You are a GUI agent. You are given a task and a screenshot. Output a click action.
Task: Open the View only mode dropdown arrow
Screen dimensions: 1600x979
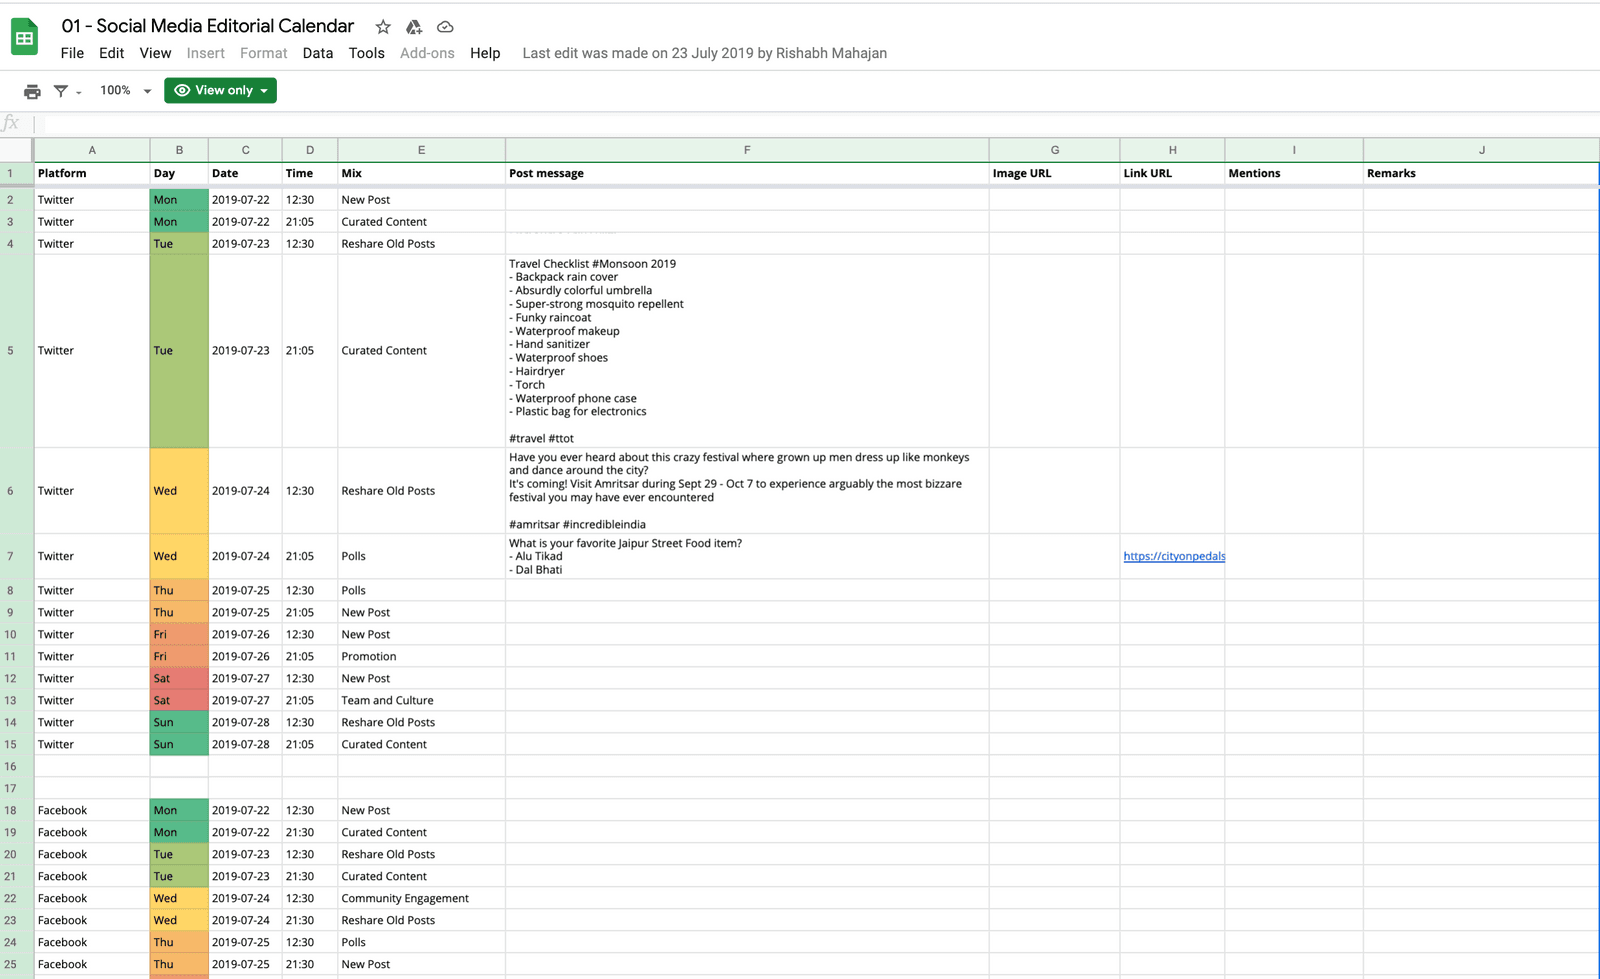264,91
